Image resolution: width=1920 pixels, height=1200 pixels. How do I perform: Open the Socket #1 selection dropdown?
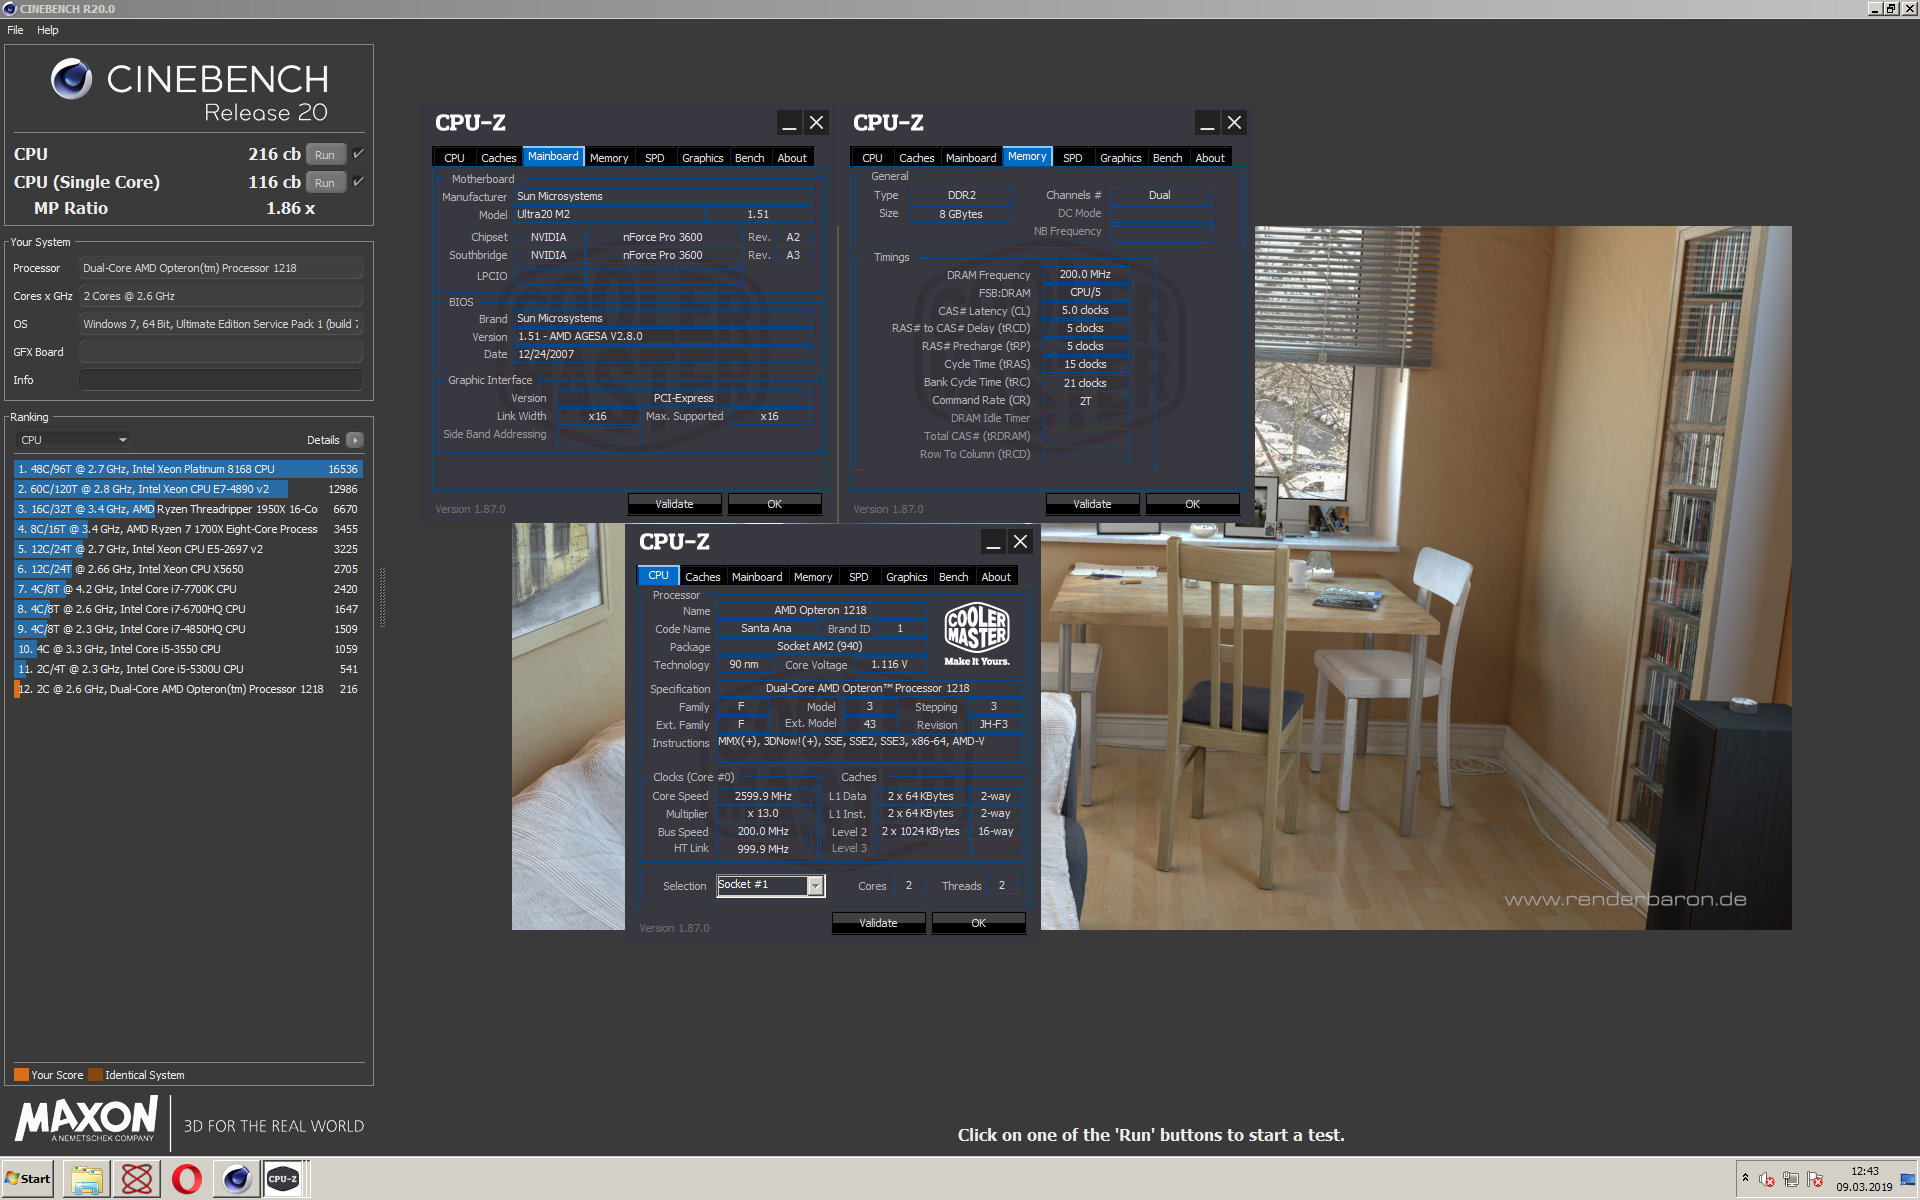point(815,886)
